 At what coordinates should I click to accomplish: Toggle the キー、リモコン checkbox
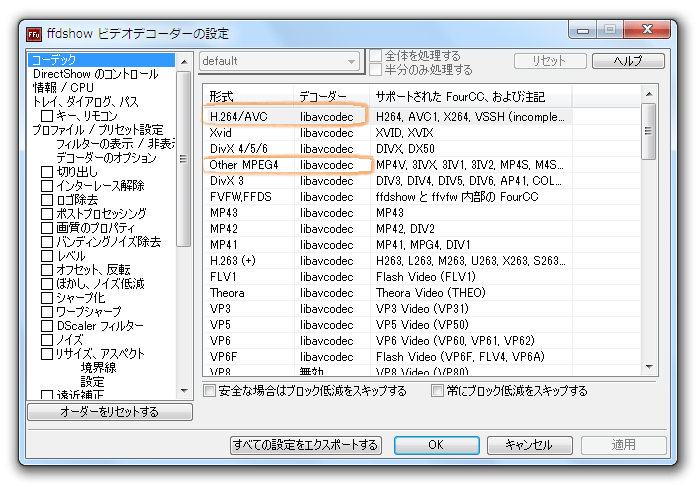(47, 116)
